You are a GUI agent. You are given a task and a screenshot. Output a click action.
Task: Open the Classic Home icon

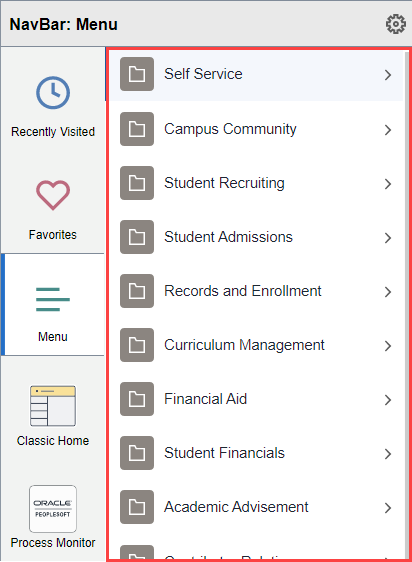point(53,406)
